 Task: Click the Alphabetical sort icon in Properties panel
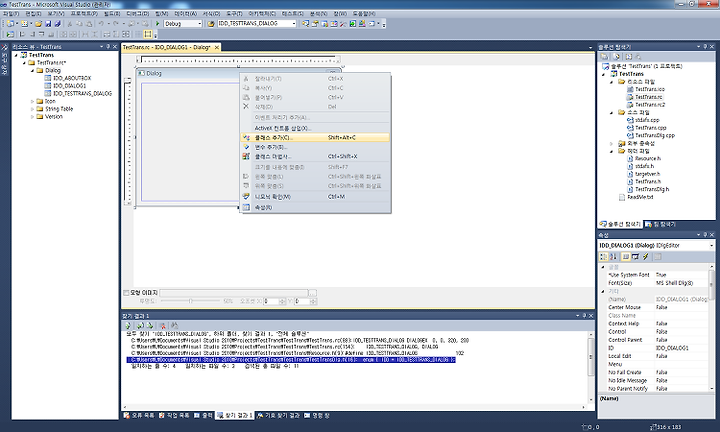point(613,257)
